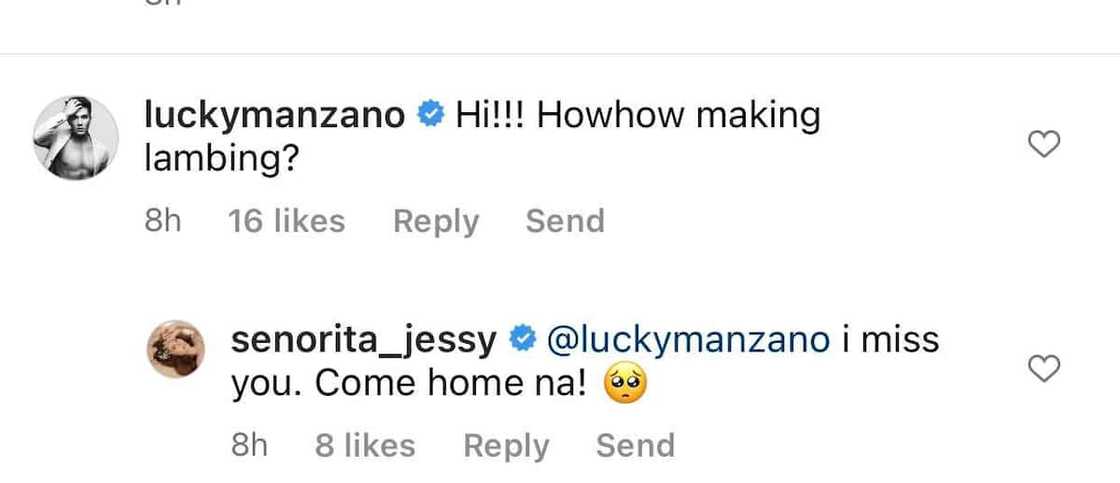Viewport: 1120px width, 483px height.
Task: Reply to luckymanzano's comment
Action: coord(436,221)
